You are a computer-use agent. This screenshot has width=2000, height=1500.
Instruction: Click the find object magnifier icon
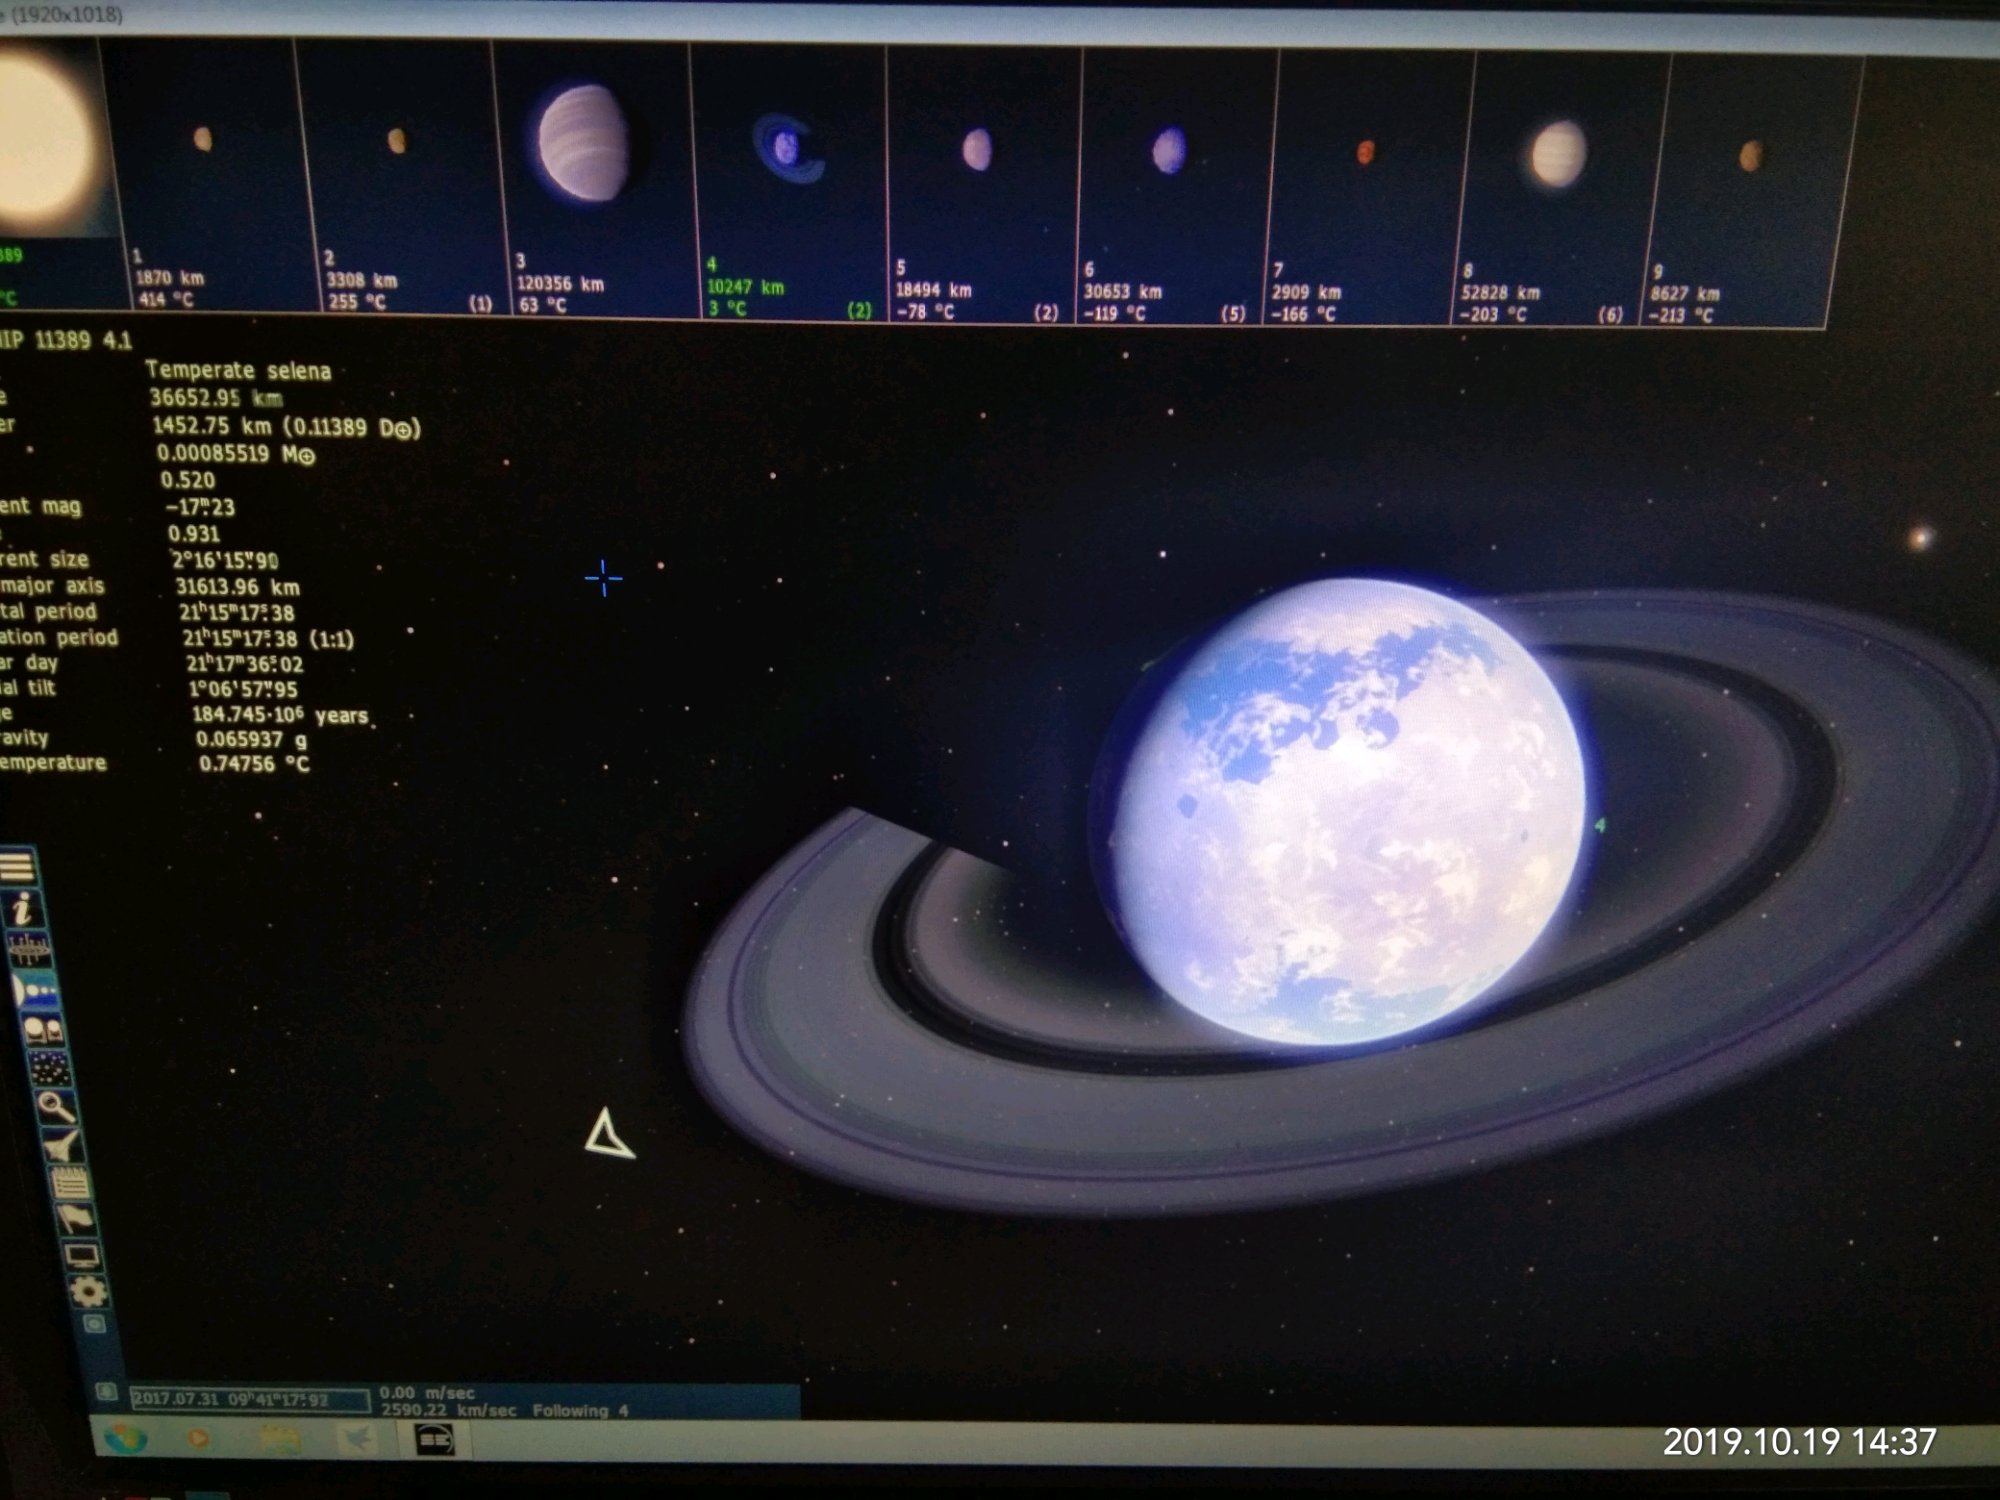56,1107
